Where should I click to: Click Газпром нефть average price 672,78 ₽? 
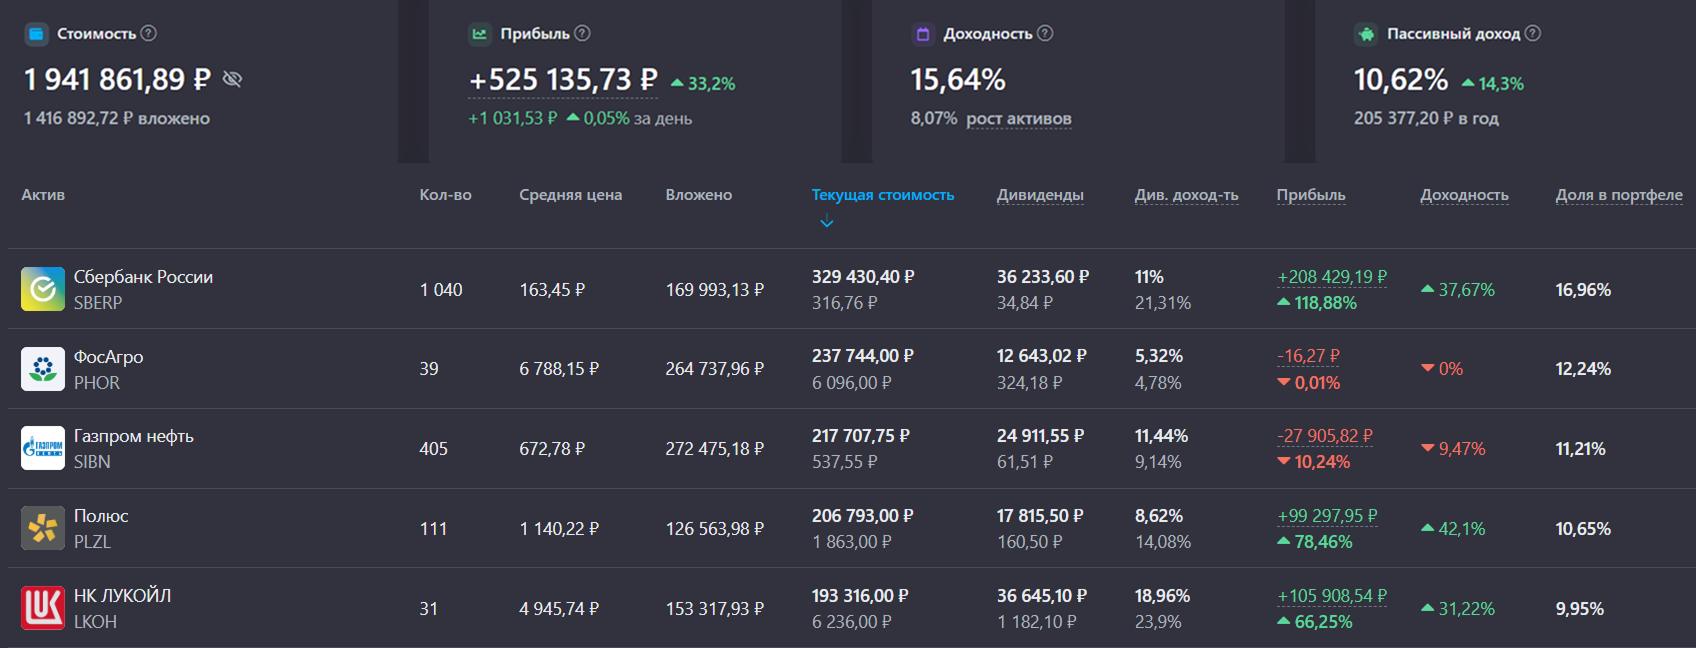click(x=552, y=449)
